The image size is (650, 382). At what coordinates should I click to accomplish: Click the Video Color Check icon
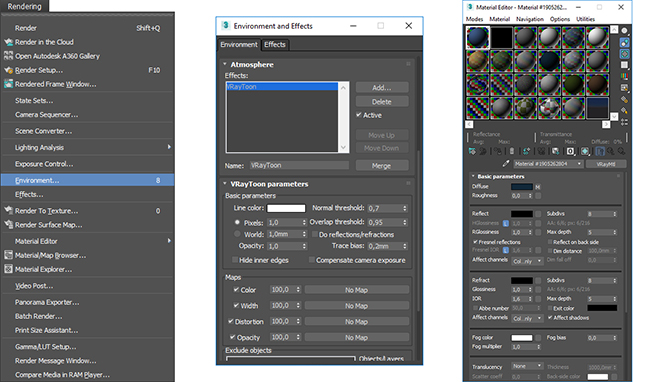tap(624, 76)
